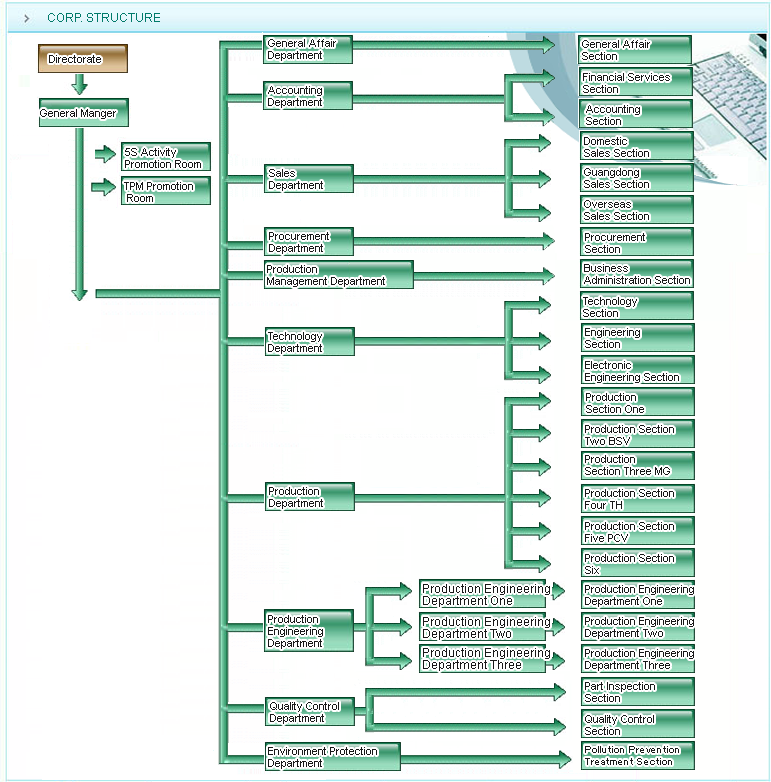Select Environment Protection Department box
This screenshot has width=771, height=782.
tap(332, 757)
